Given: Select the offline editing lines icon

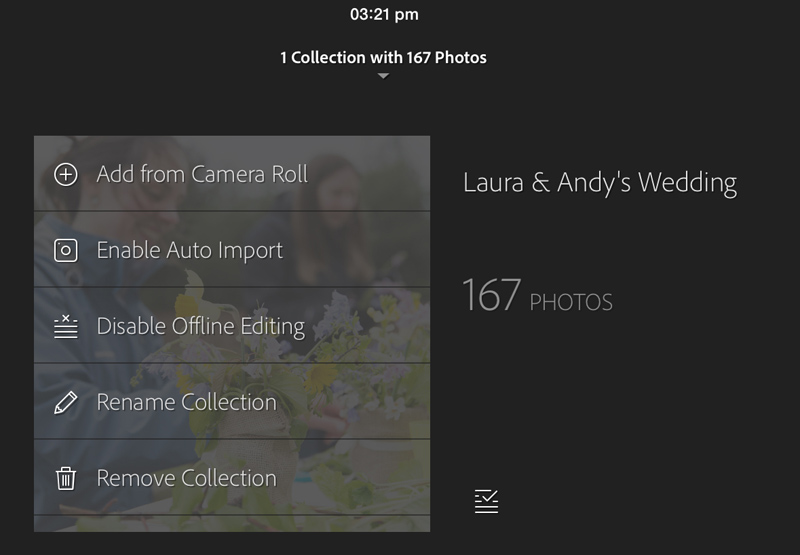Looking at the screenshot, I should 66,326.
